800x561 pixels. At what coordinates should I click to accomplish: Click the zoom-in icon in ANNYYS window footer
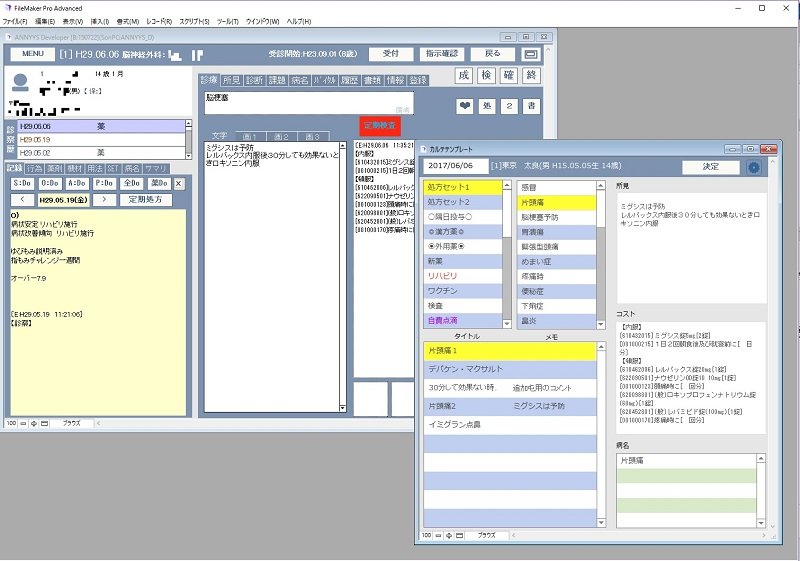pyautogui.click(x=34, y=423)
